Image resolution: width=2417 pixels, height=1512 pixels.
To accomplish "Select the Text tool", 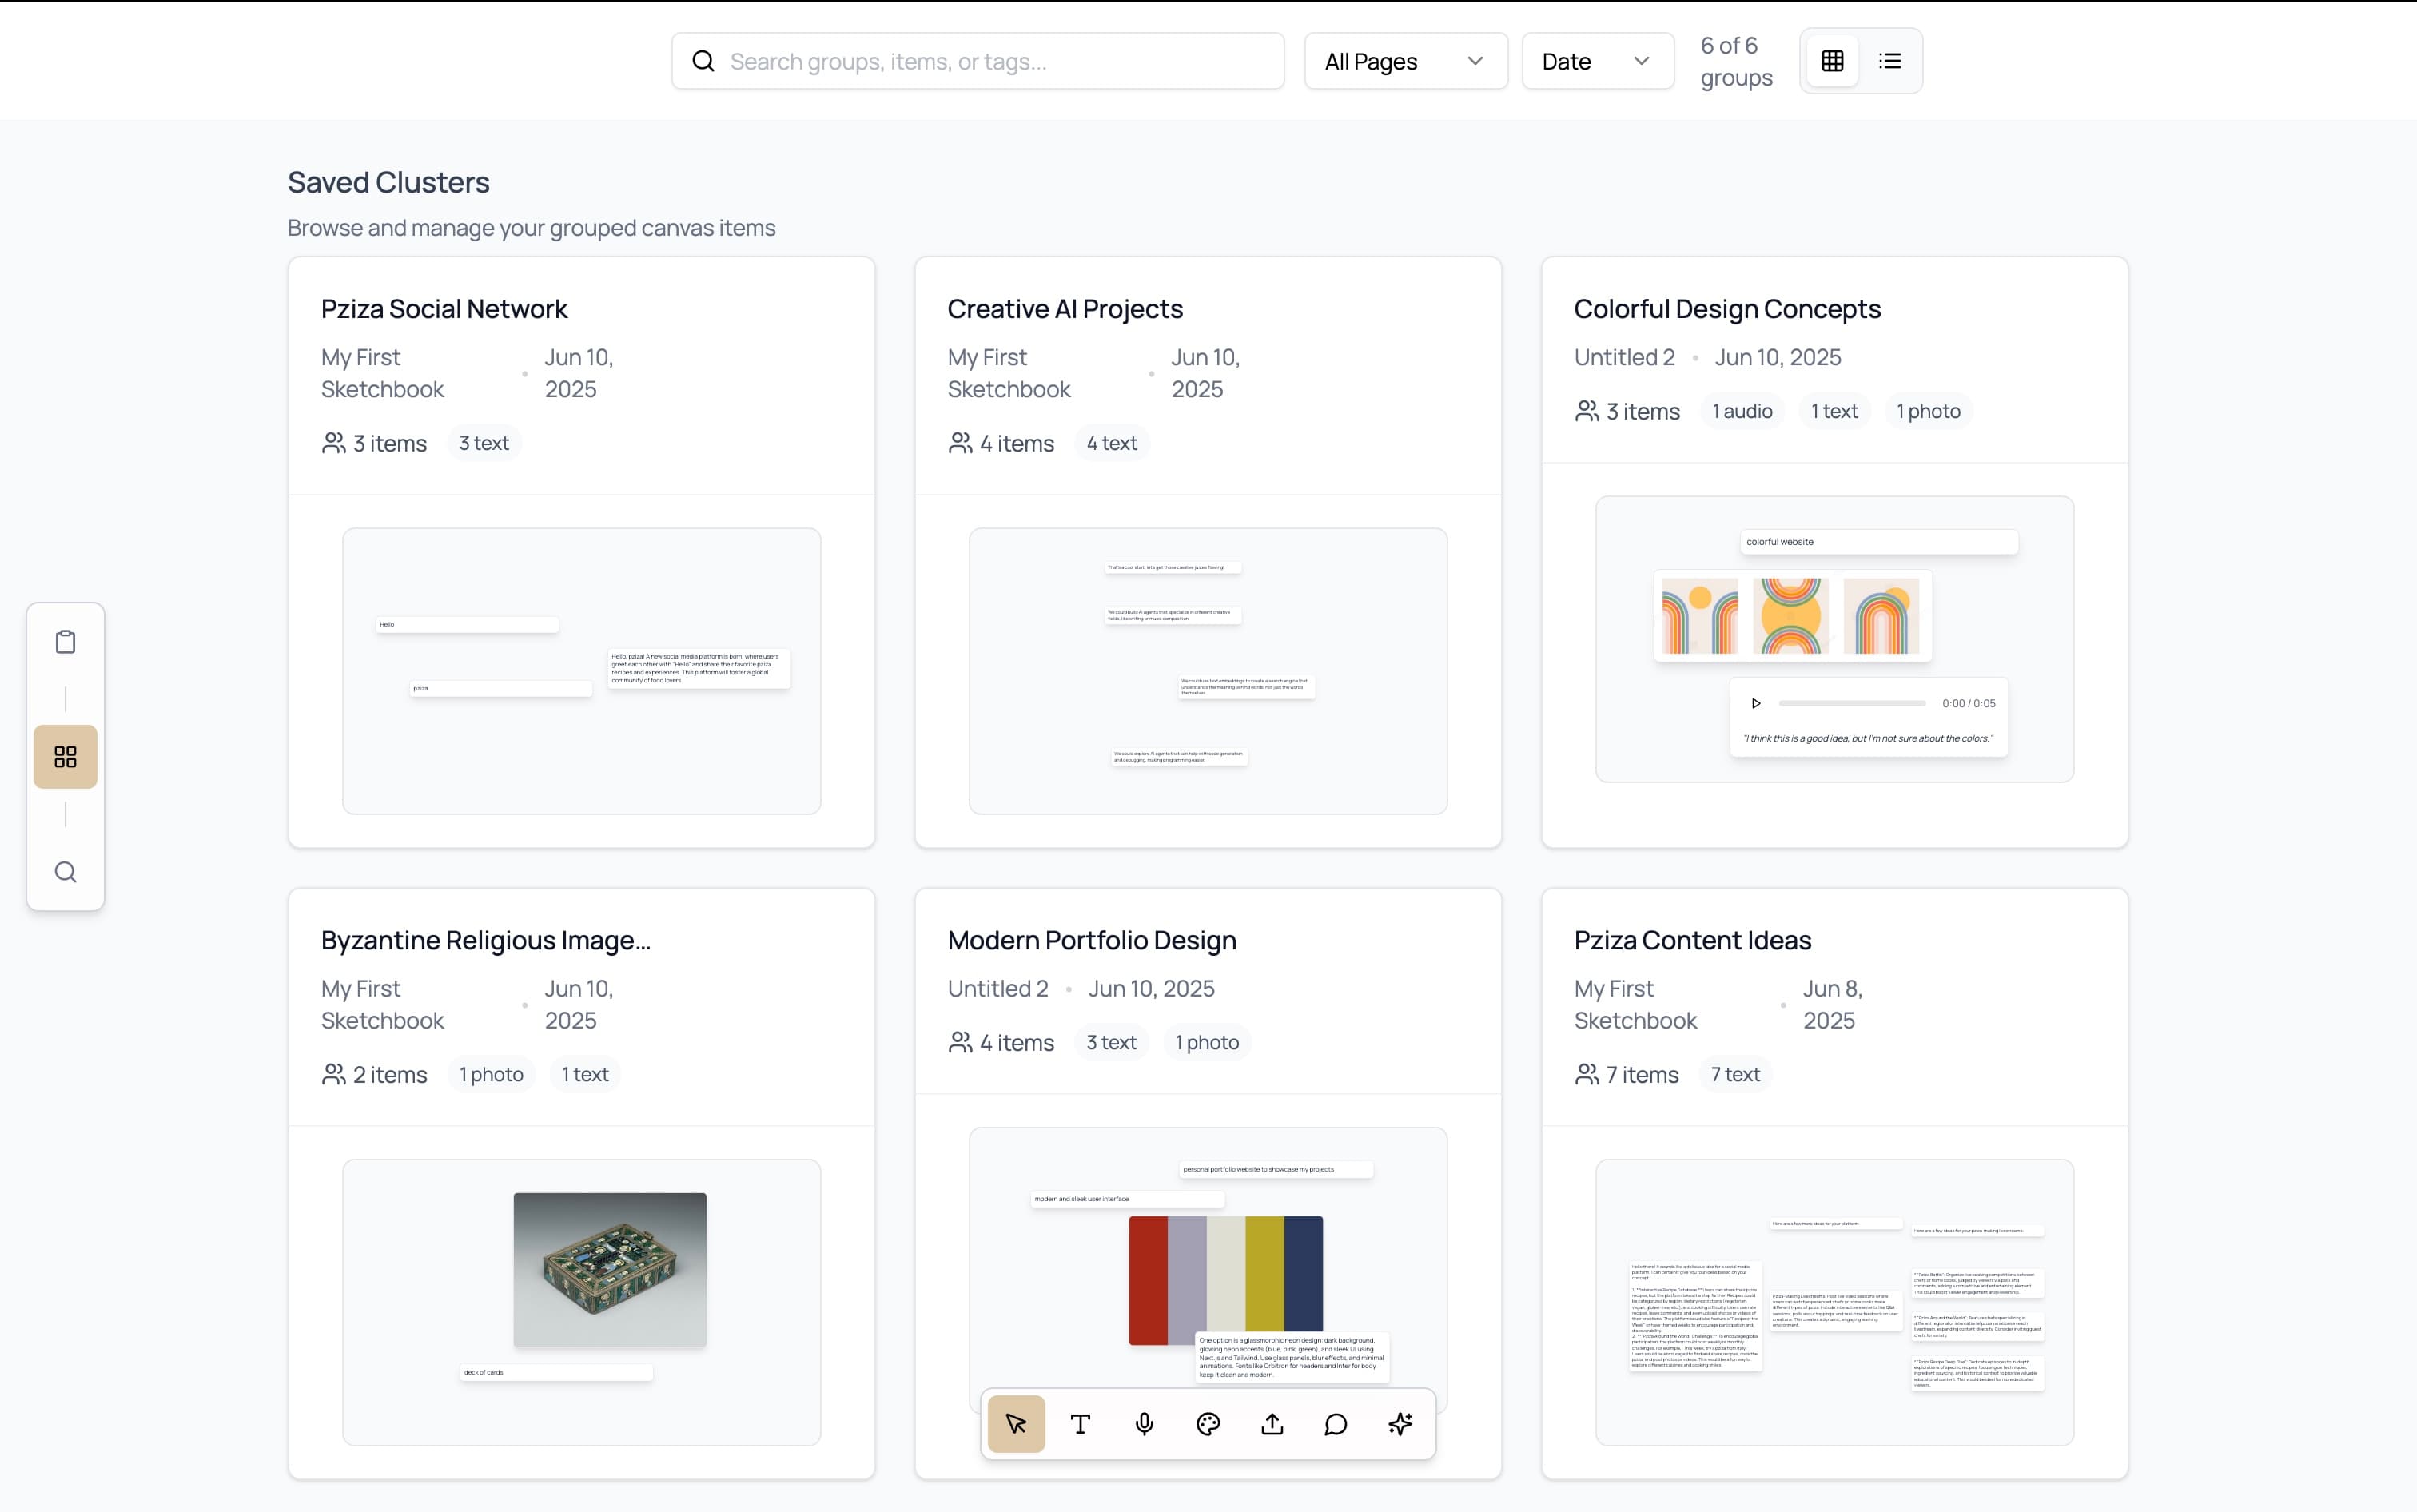I will point(1080,1424).
